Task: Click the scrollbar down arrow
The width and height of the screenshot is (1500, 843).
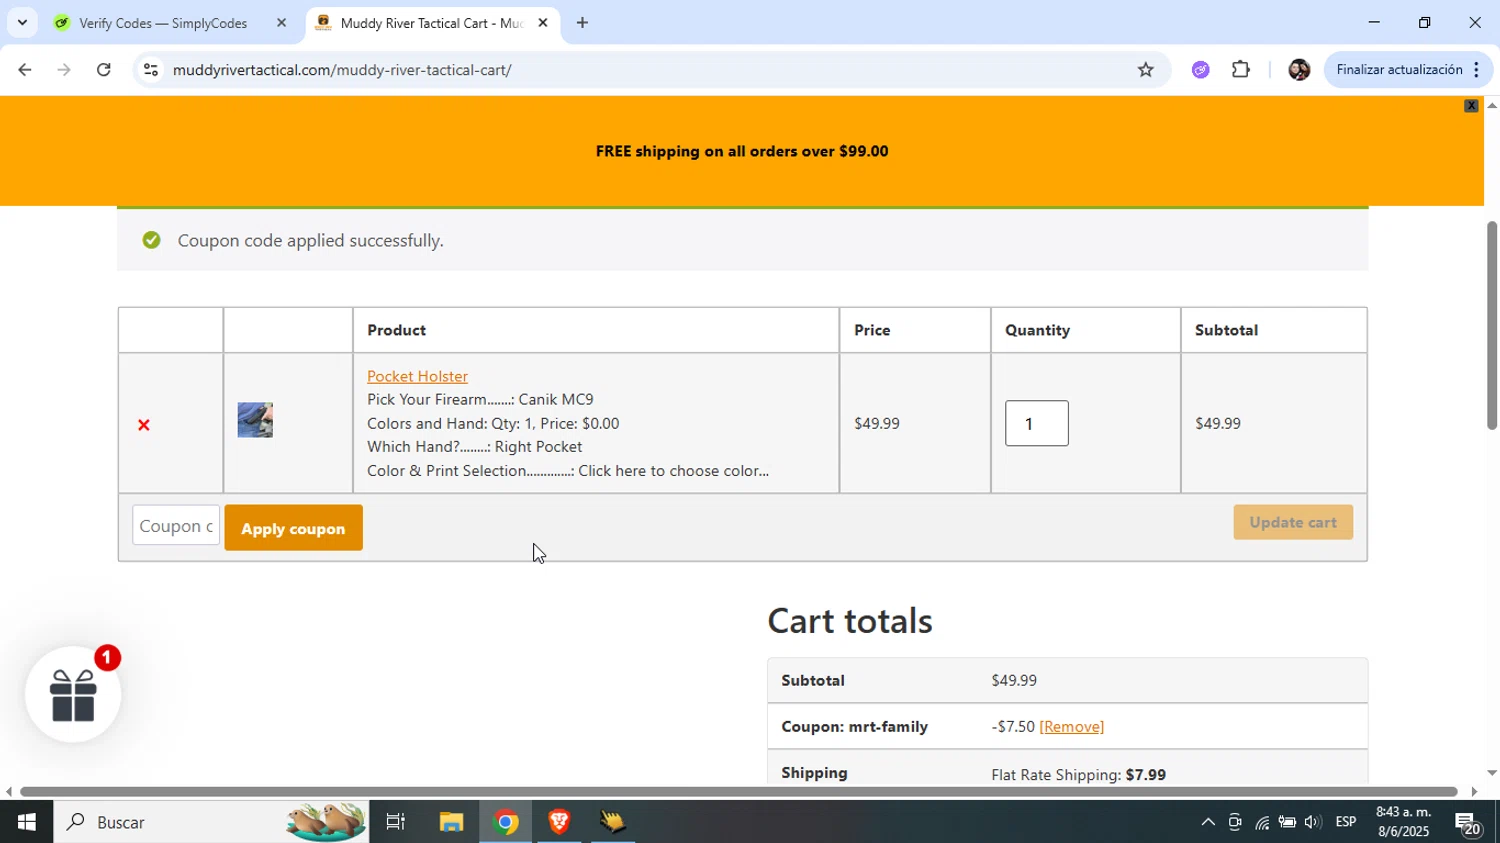Action: pos(1491,773)
